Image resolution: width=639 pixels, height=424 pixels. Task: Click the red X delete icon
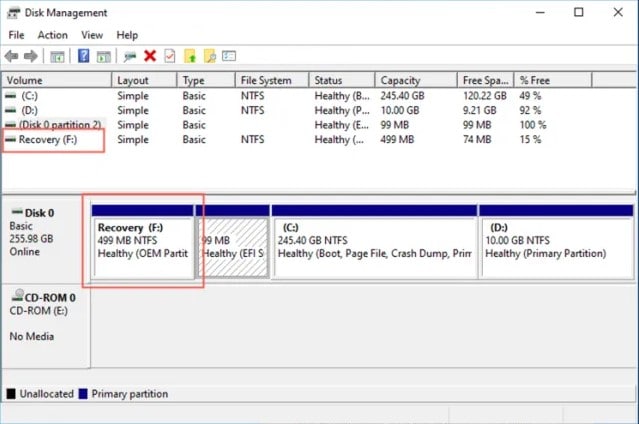[x=150, y=56]
